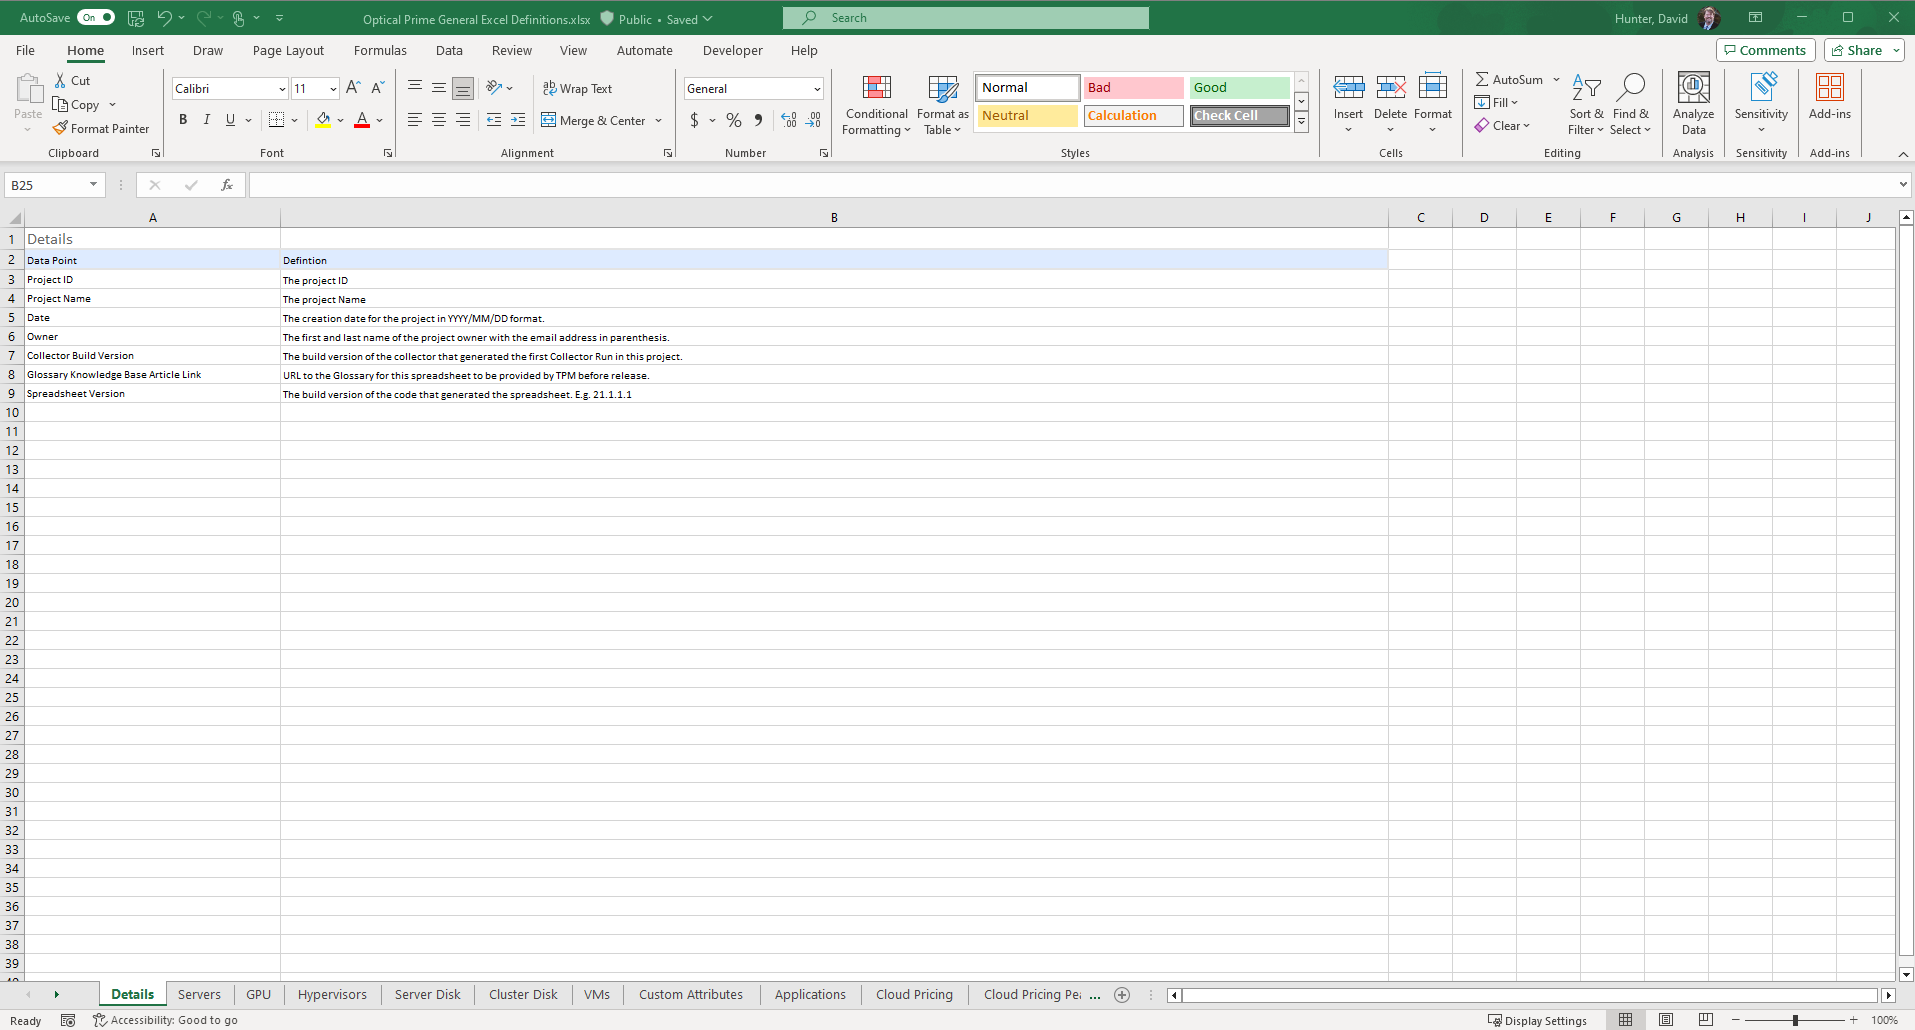
Task: Select the Increase Font Size icon
Action: click(352, 88)
